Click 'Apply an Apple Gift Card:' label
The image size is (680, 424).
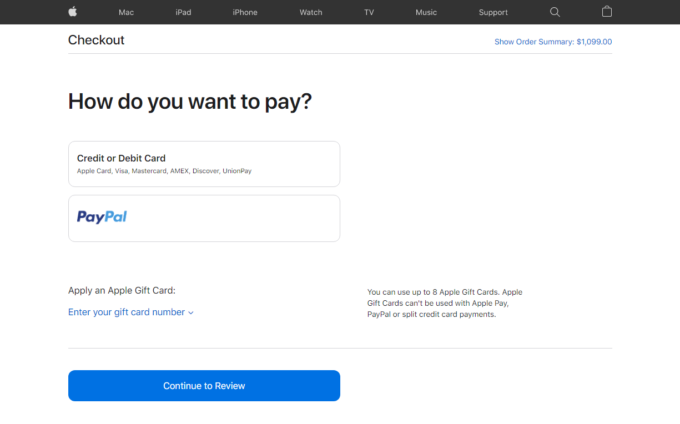click(122, 290)
